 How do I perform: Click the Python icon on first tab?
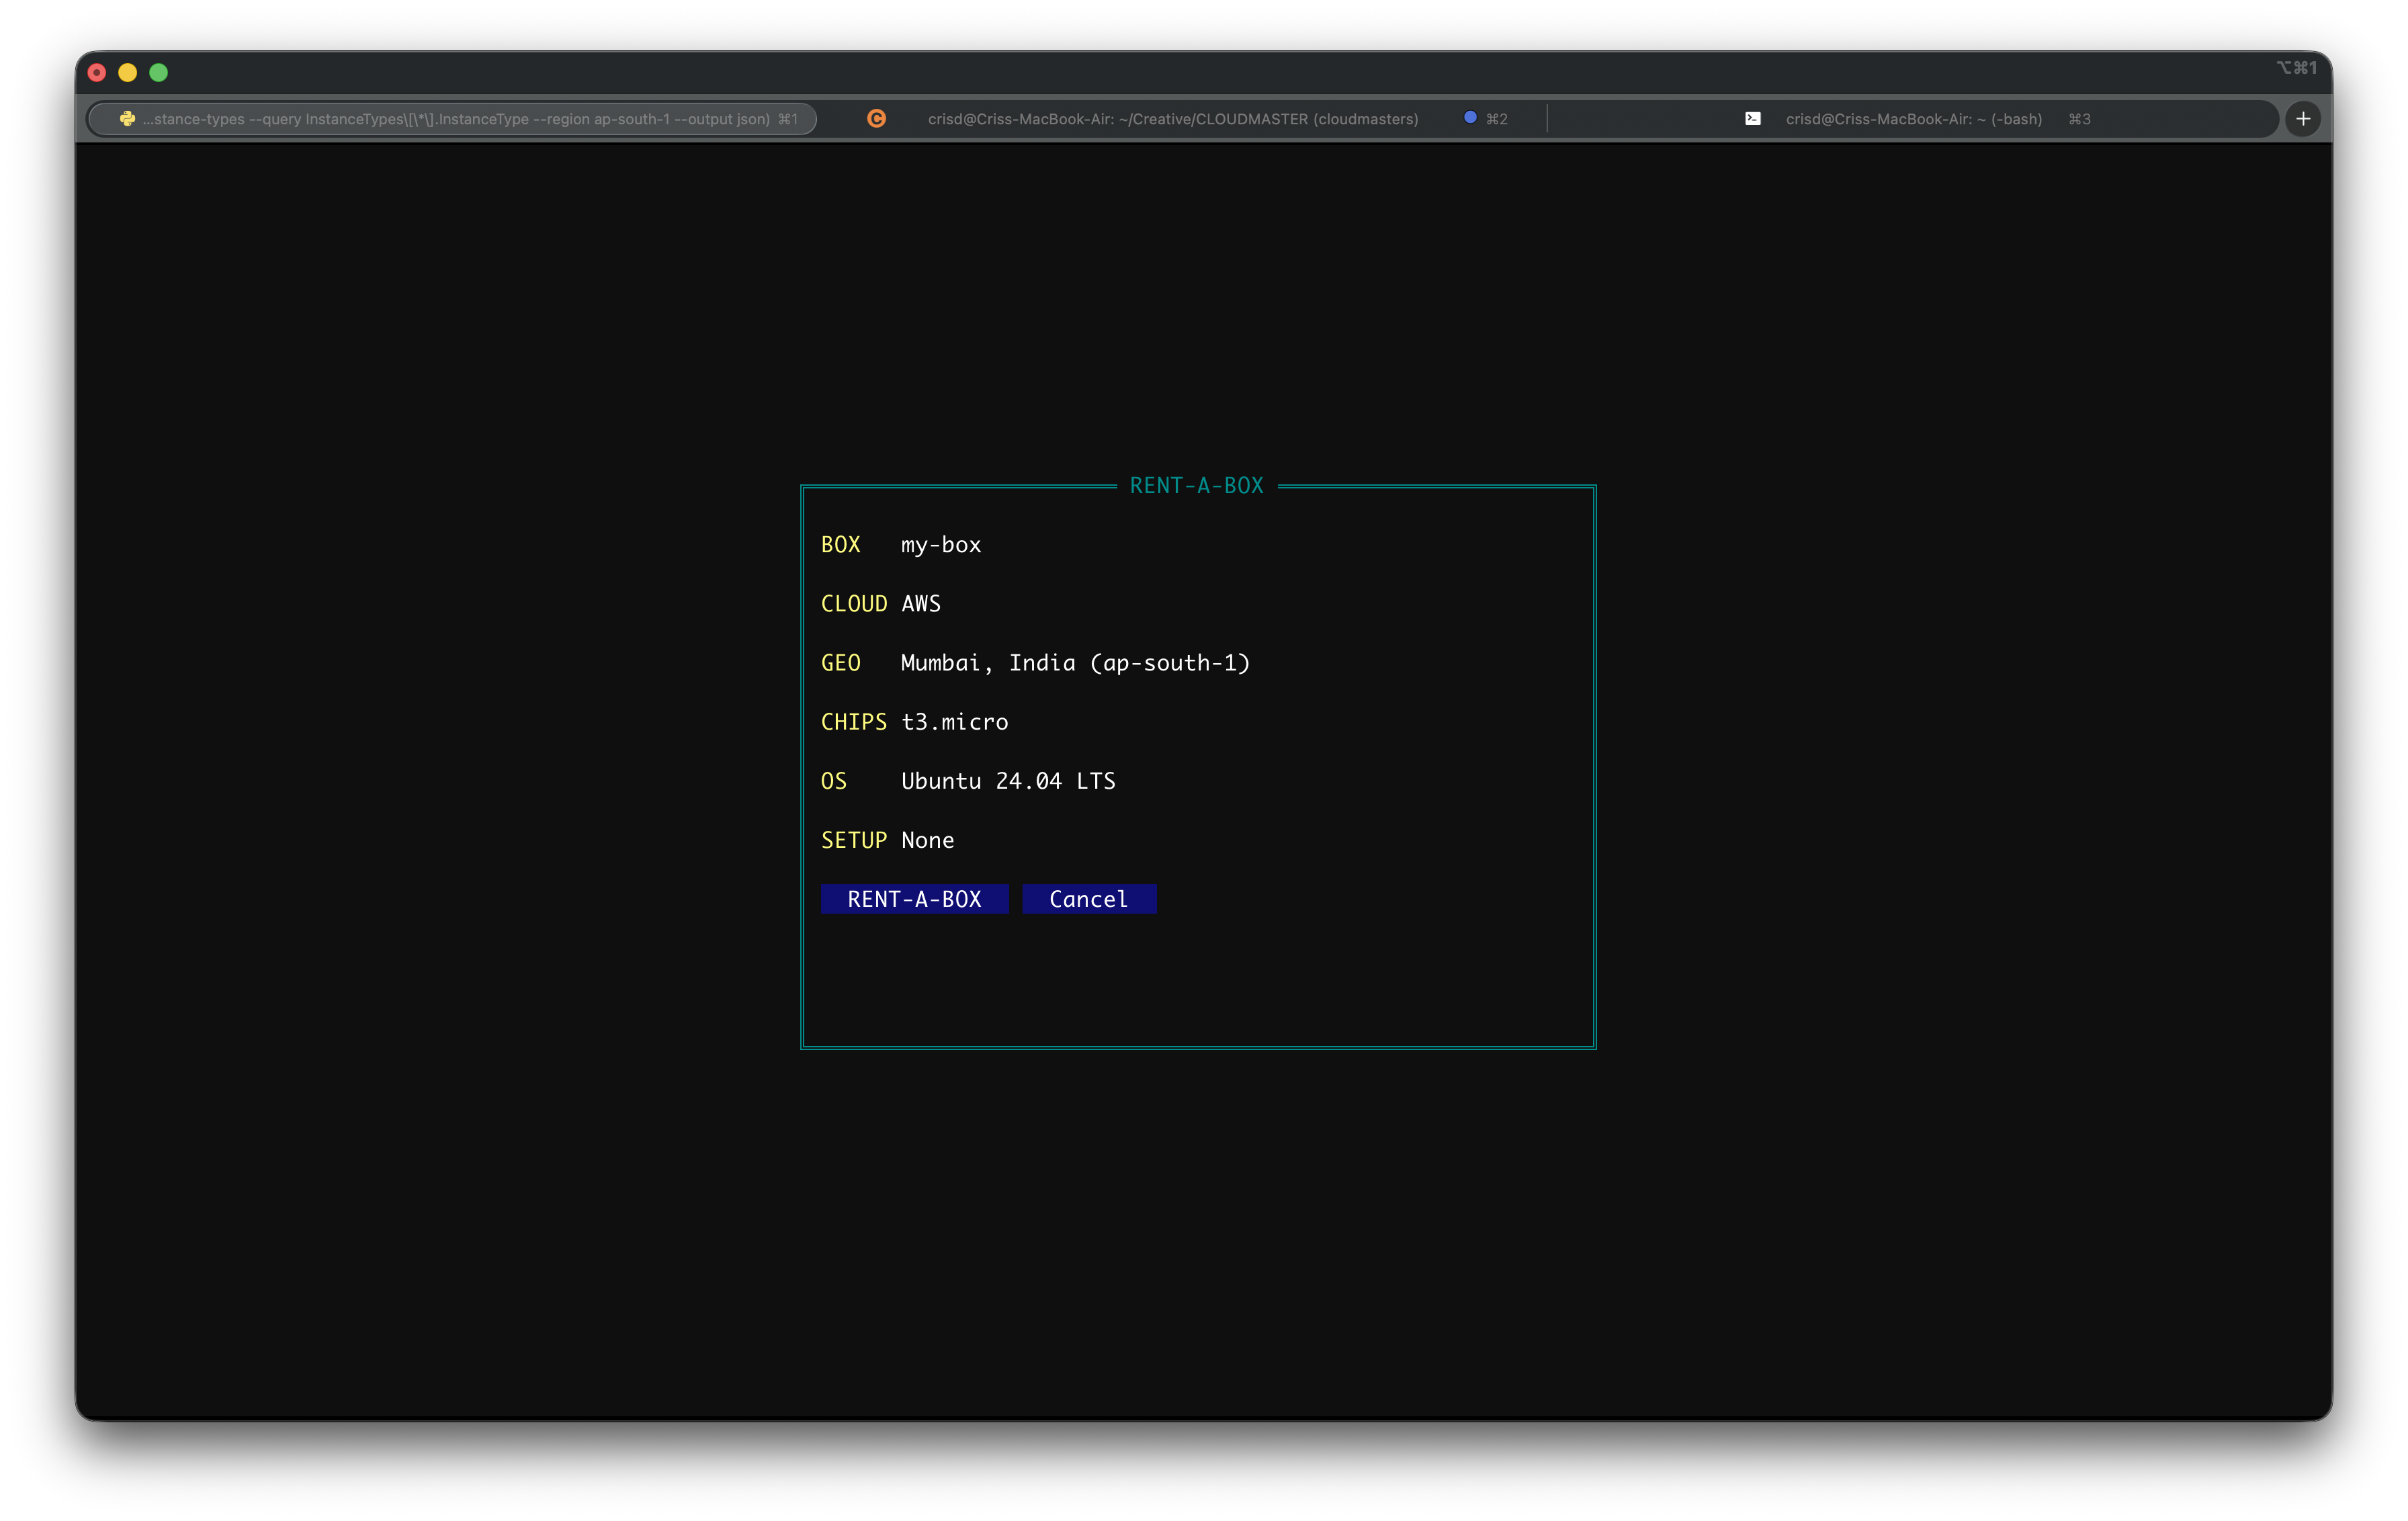(127, 119)
